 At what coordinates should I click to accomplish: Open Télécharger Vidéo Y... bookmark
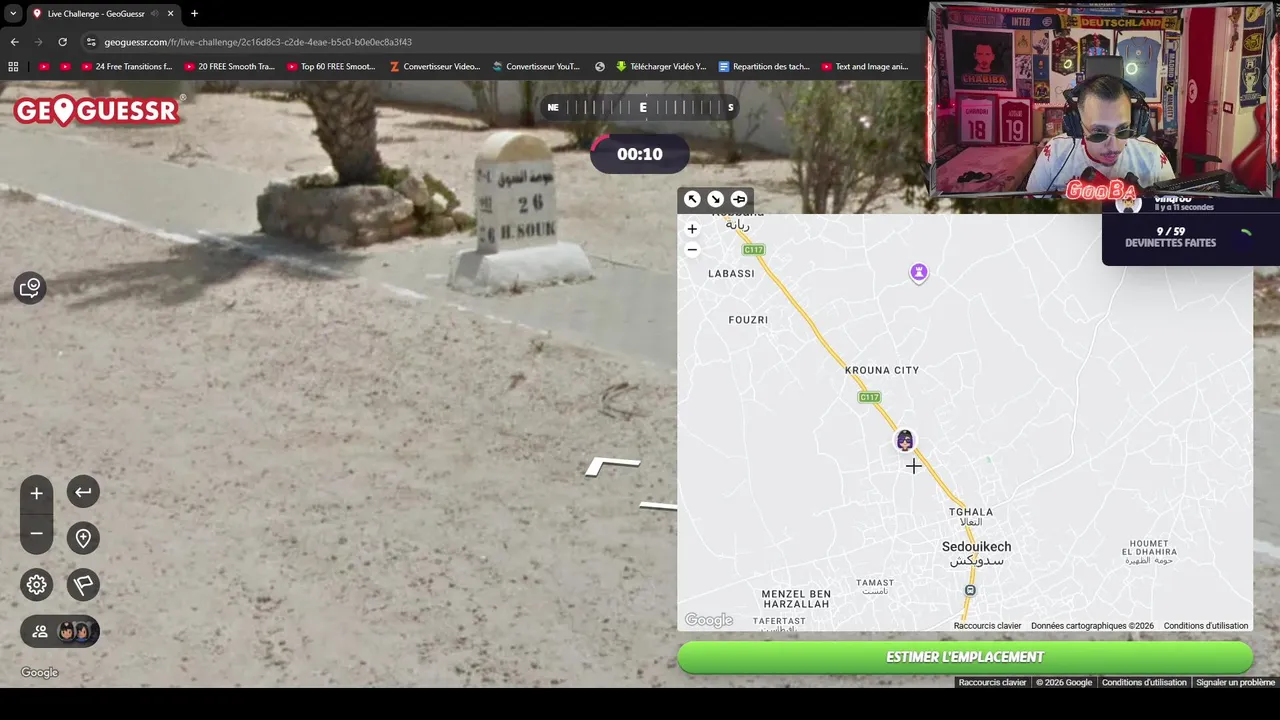click(661, 67)
